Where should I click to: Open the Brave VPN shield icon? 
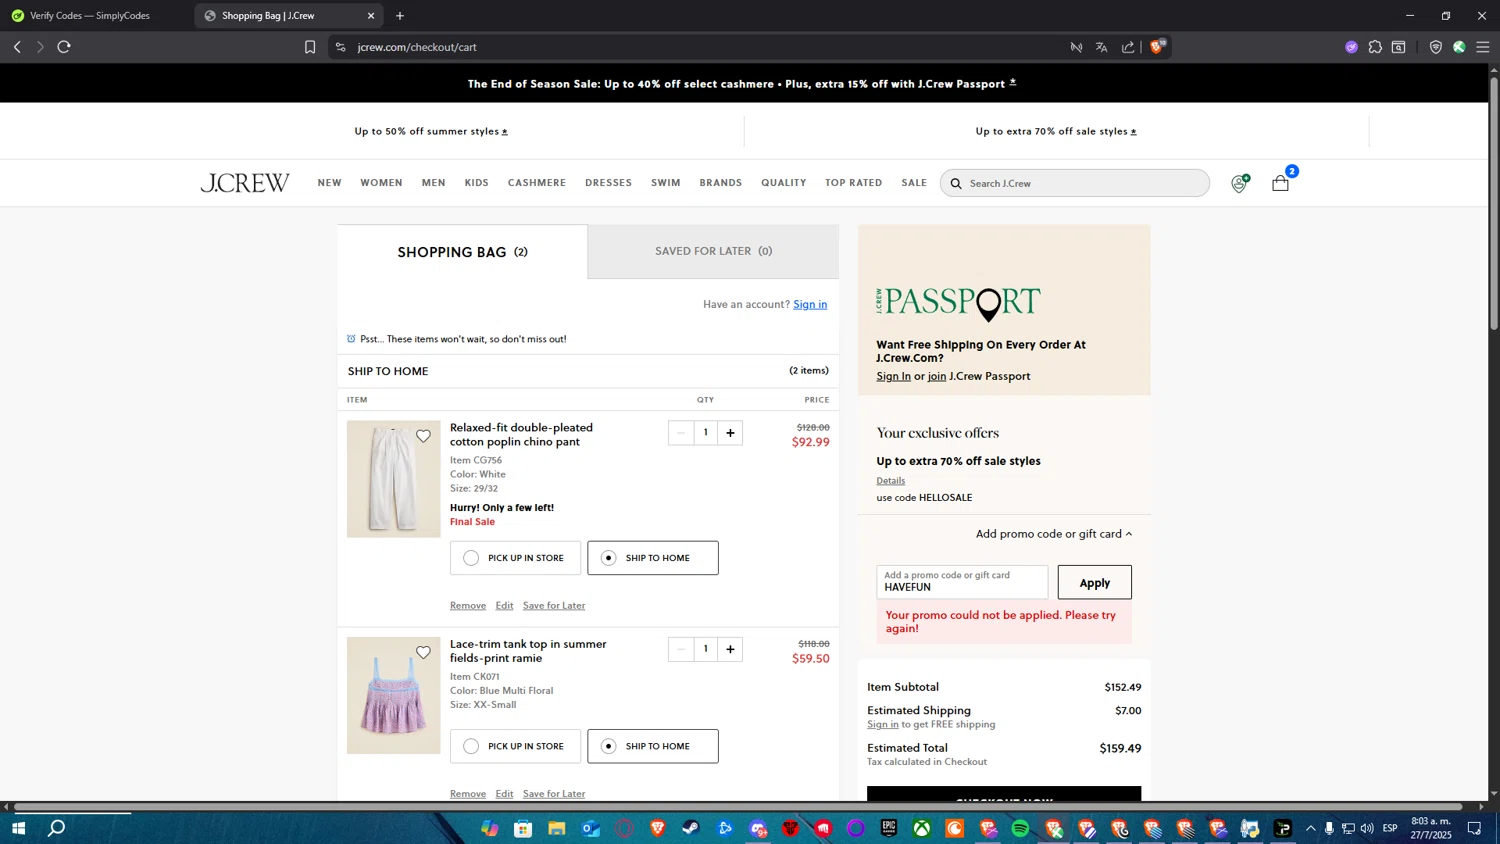click(x=1436, y=47)
